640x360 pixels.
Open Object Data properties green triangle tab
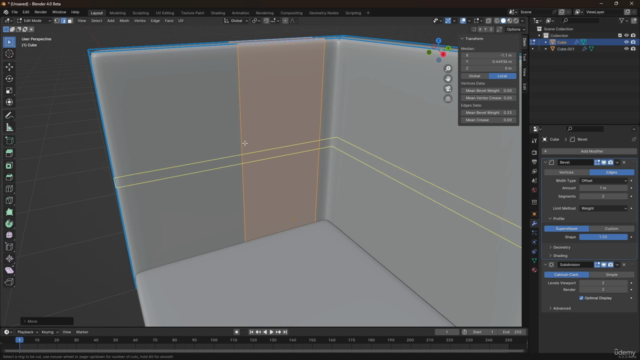(534, 260)
